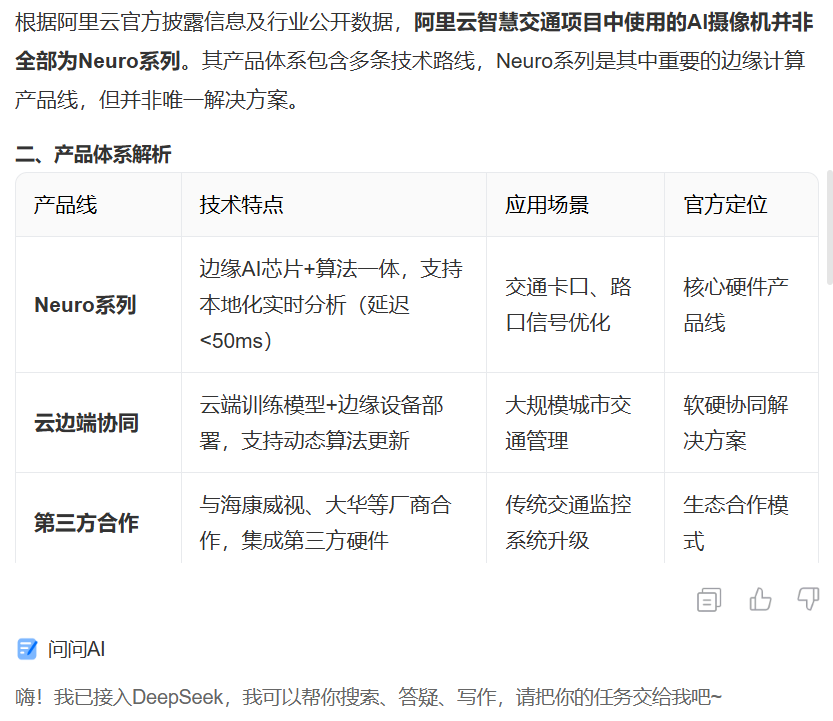Click the 应用场景 column header
Viewport: 833px width, 721px height.
(x=575, y=205)
